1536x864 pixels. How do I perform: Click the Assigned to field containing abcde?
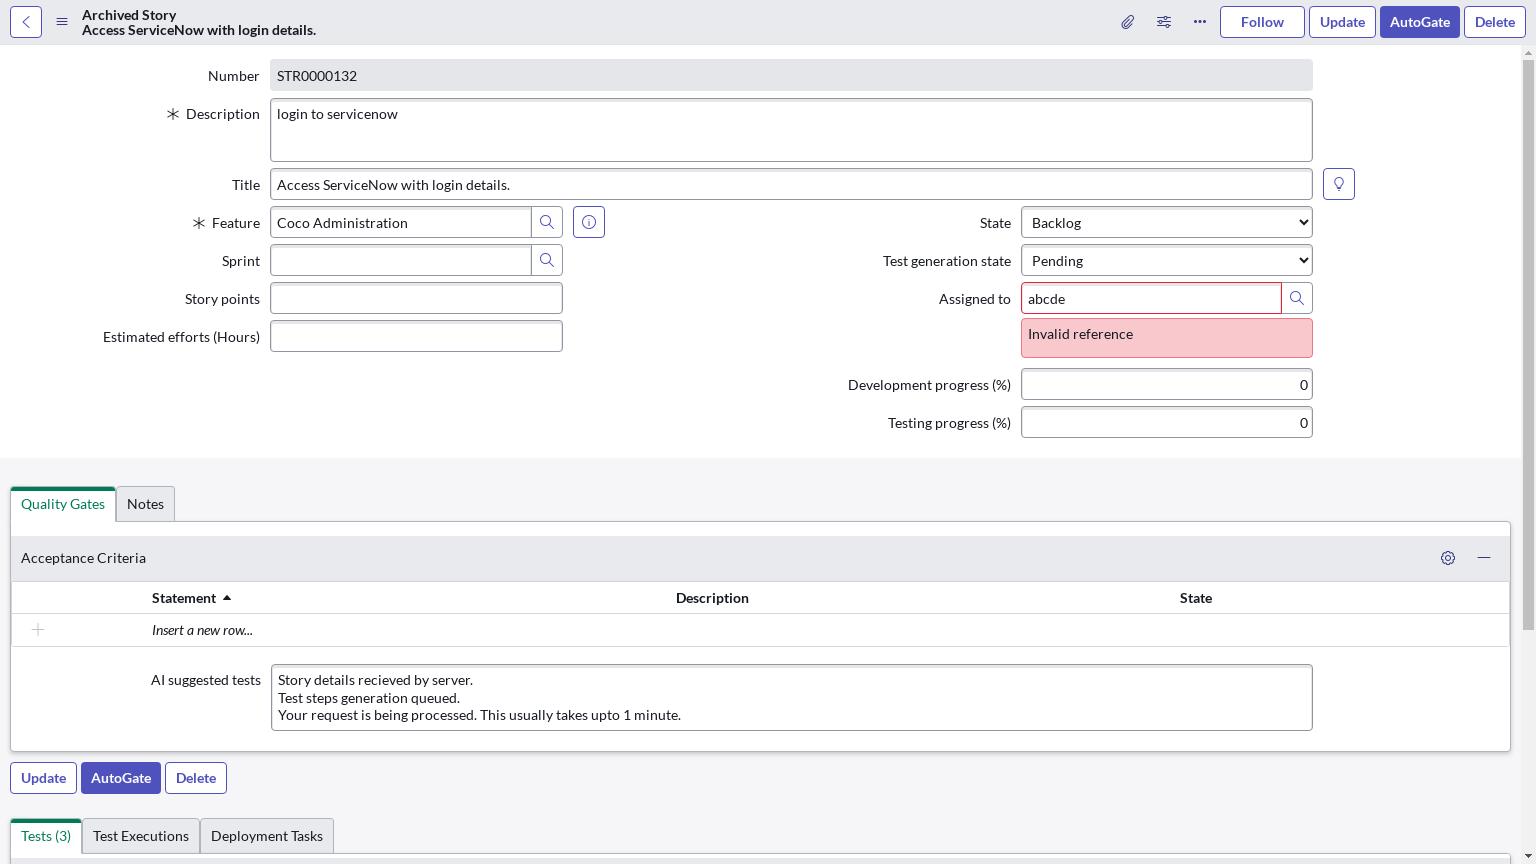tap(1151, 298)
